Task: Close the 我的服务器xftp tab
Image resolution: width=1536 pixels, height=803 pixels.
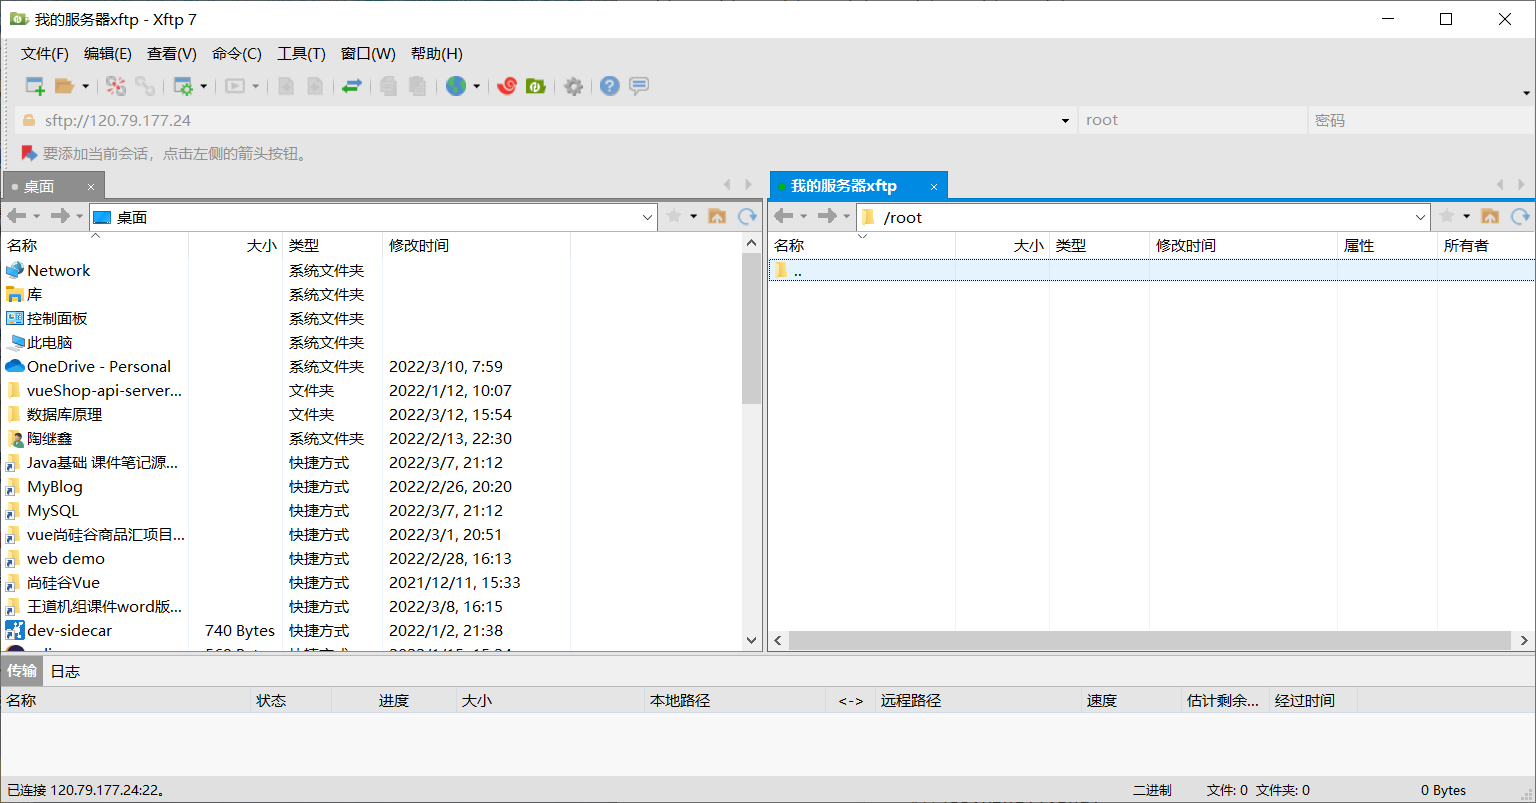Action: click(934, 187)
